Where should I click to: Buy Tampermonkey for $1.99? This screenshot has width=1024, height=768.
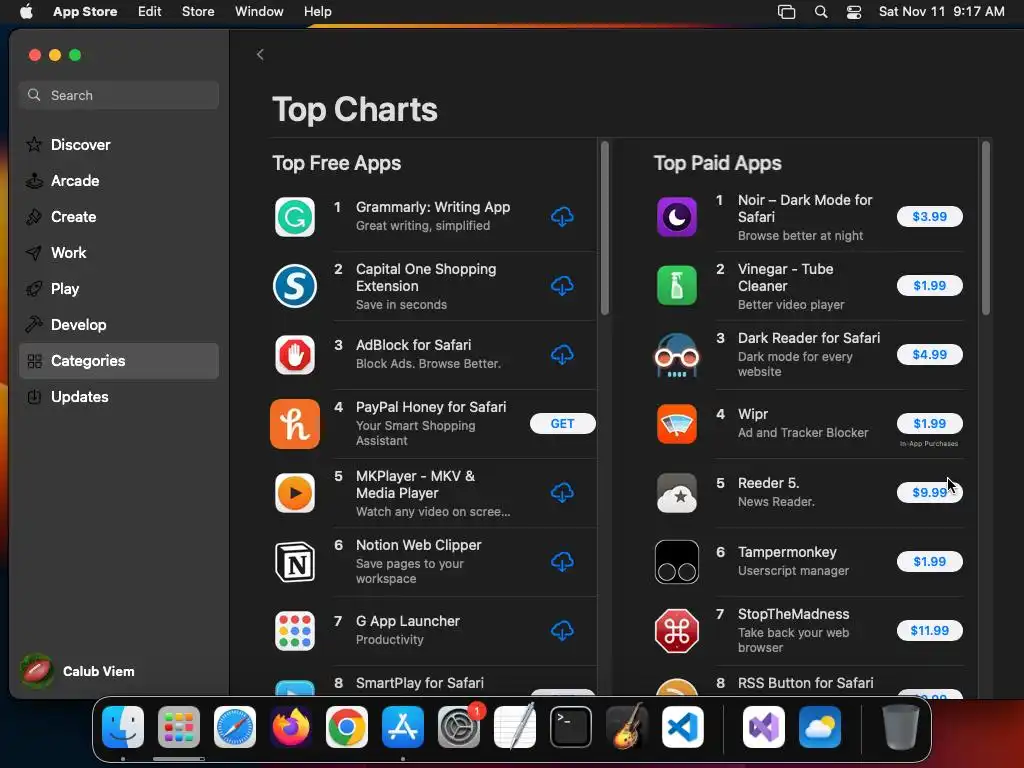click(929, 562)
